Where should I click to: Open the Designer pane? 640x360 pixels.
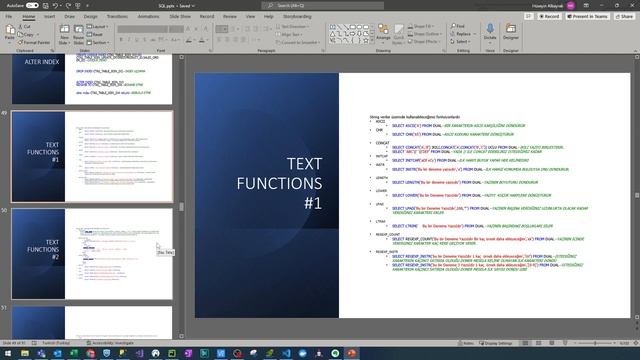click(511, 32)
